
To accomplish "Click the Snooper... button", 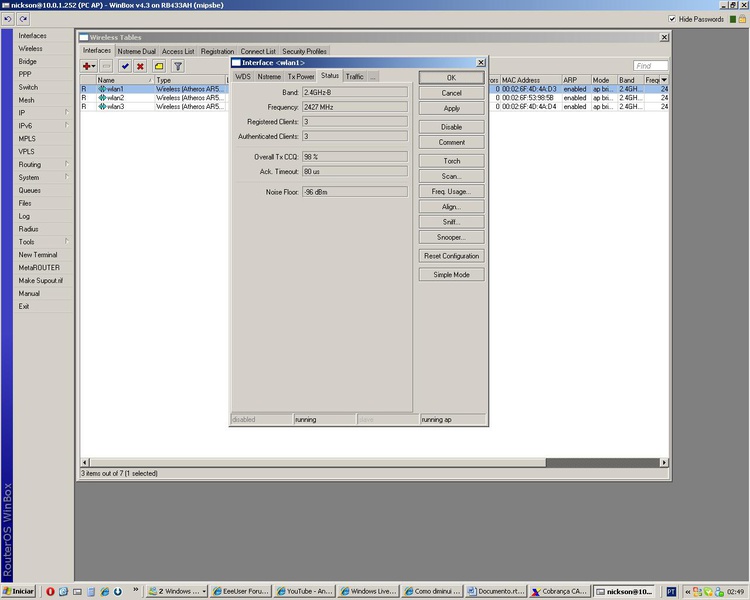I will tap(451, 237).
